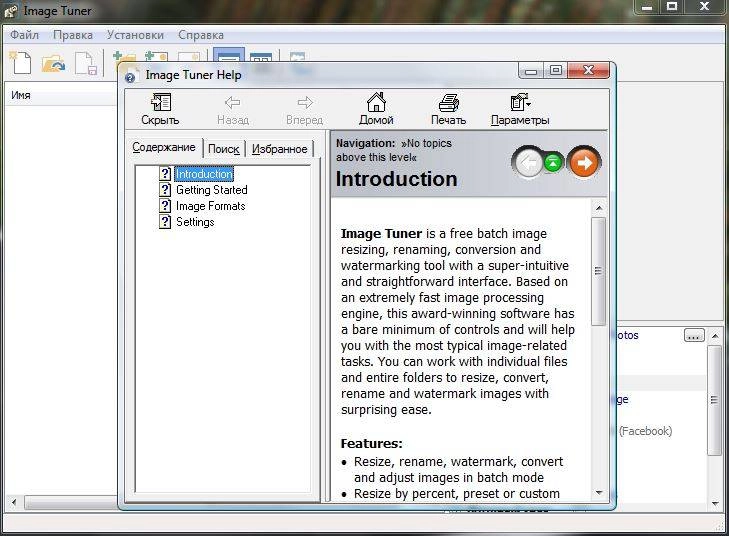Click the Save list icon in main toolbar
The image size is (729, 536).
pyautogui.click(x=86, y=64)
